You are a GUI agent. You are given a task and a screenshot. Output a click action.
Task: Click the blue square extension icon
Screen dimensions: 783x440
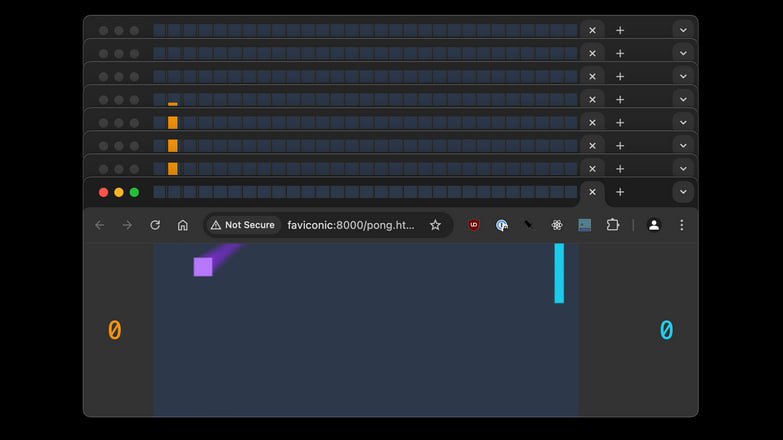tap(585, 225)
